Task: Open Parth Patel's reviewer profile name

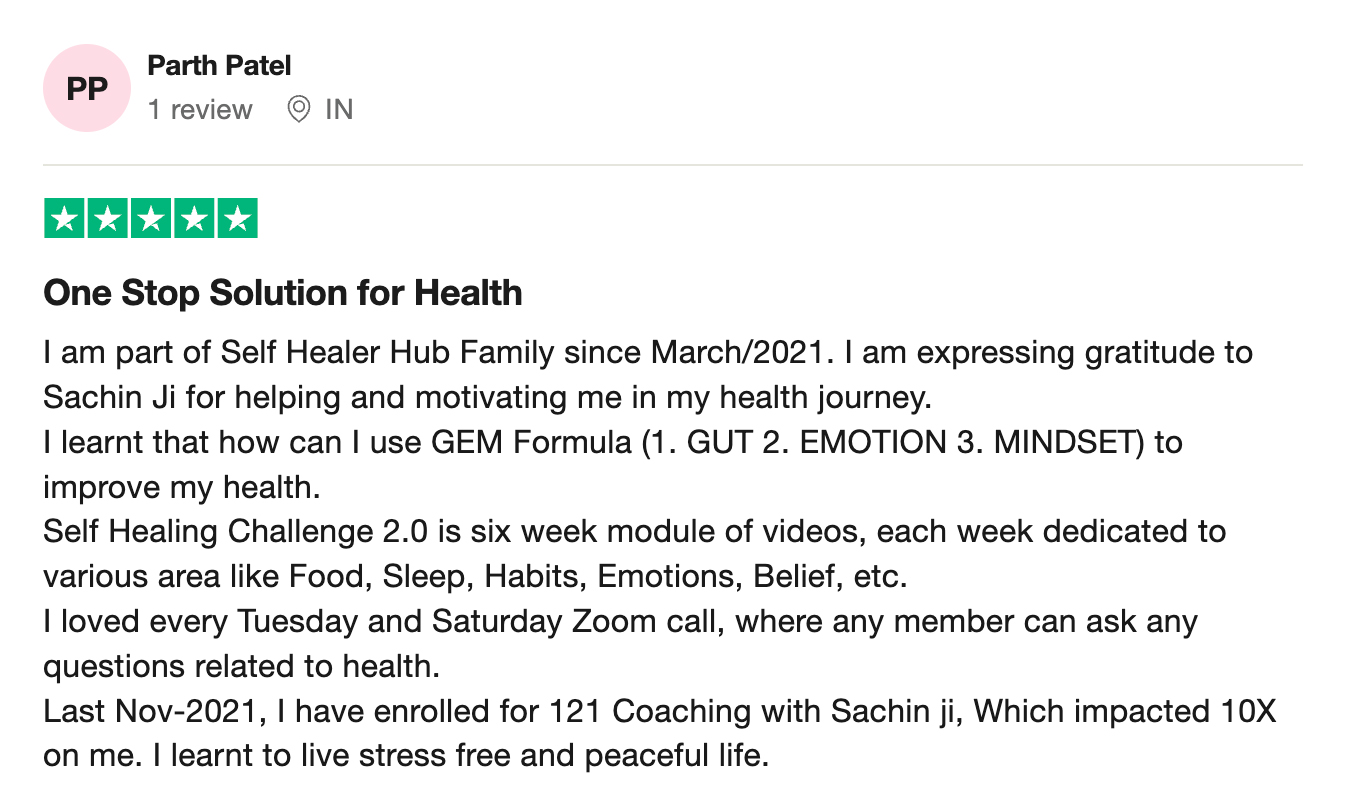Action: point(219,66)
